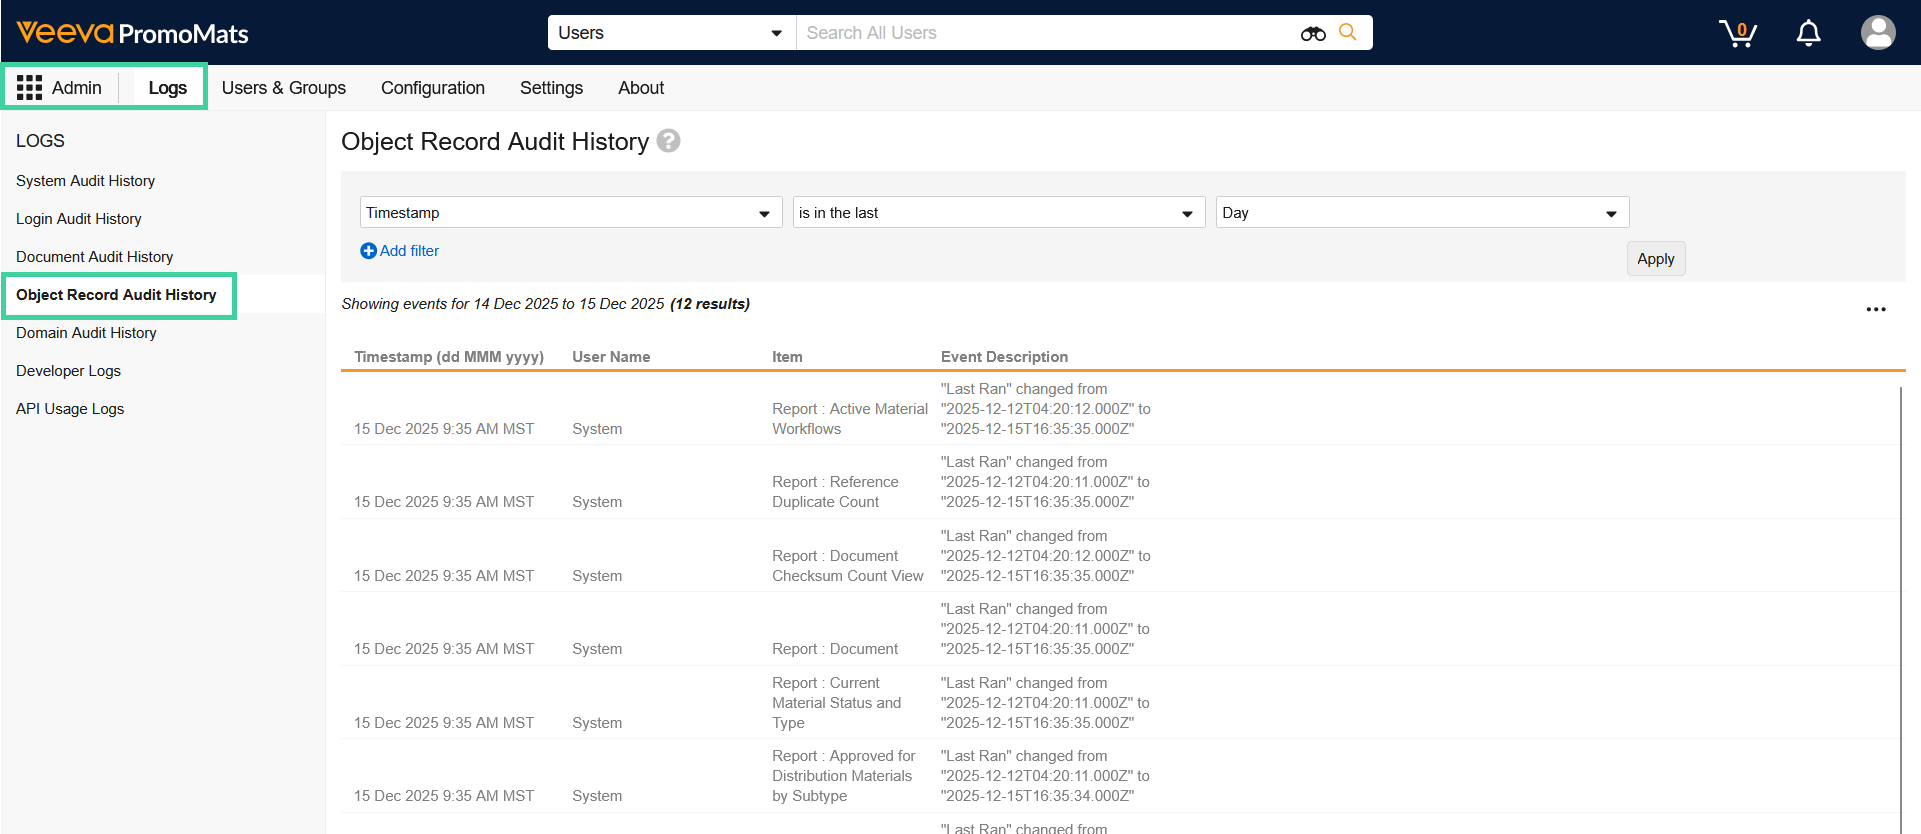The height and width of the screenshot is (834, 1921).
Task: Click 'Report : Approved for Distribution Materials by Subtype'
Action: point(843,776)
